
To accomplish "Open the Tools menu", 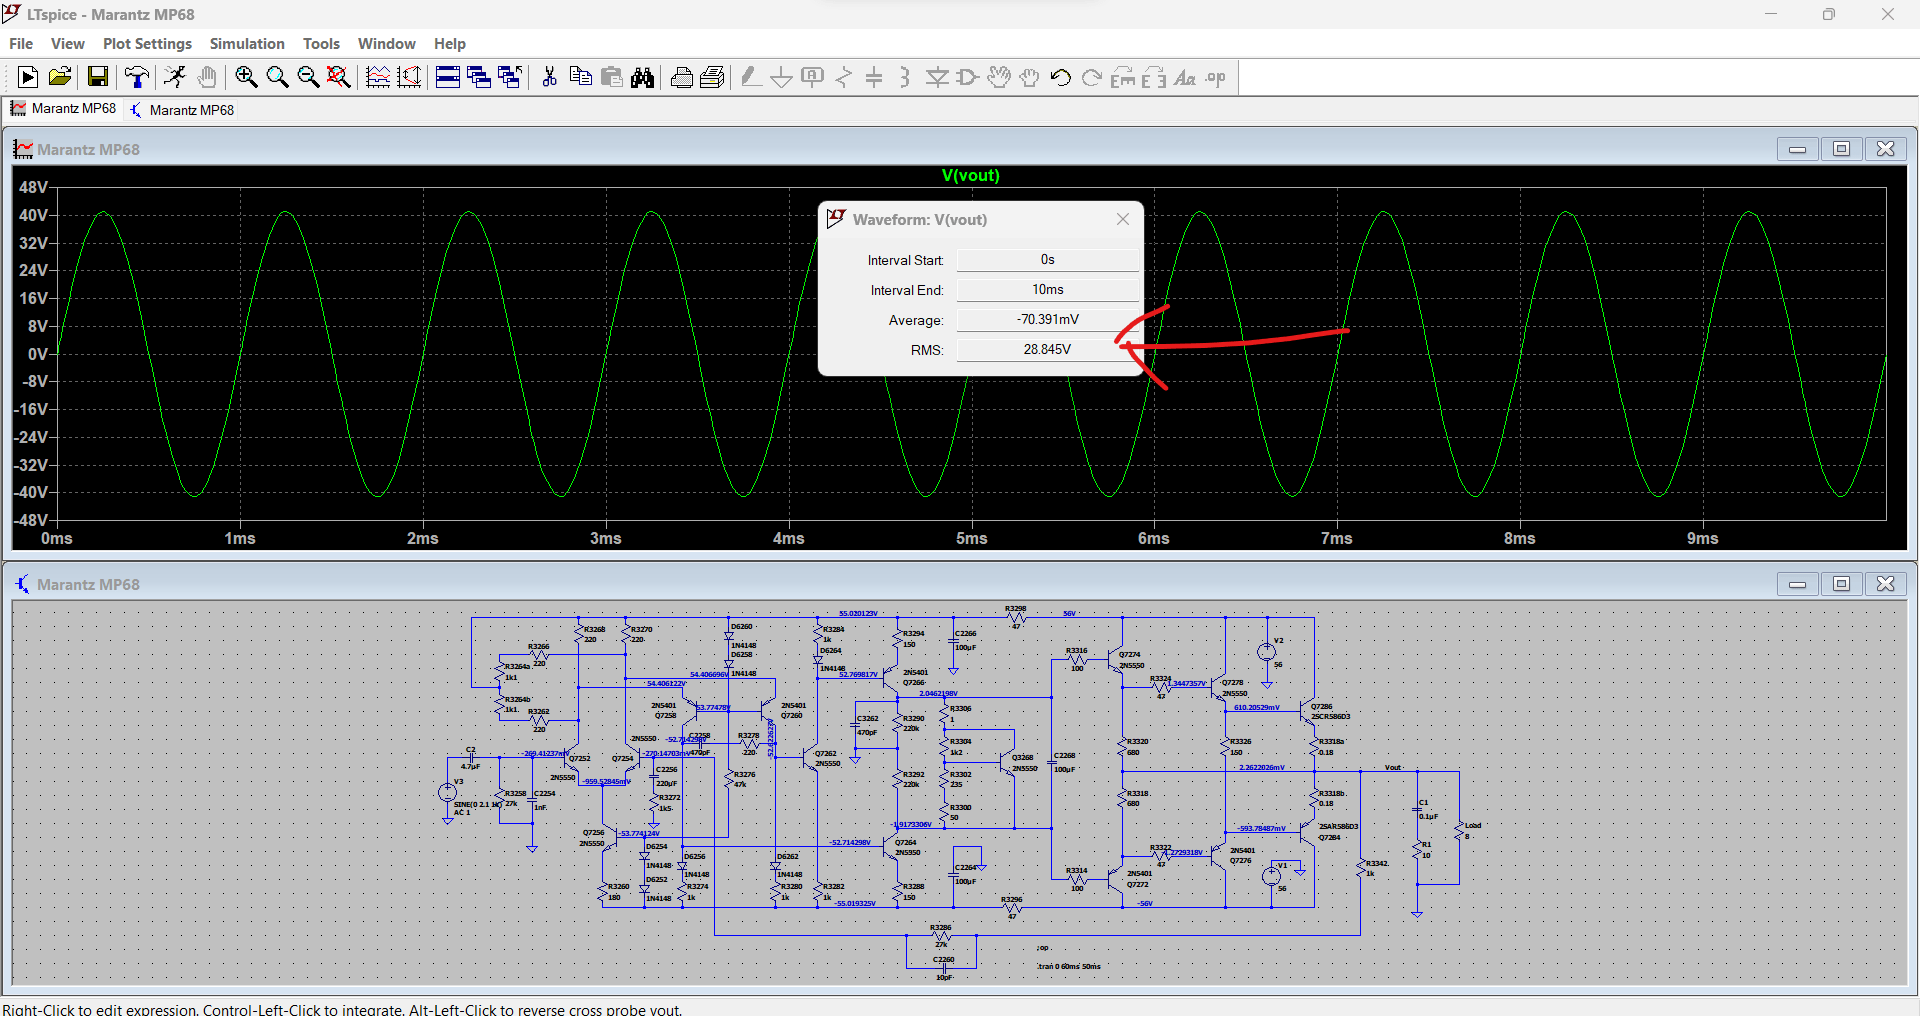I will 321,44.
